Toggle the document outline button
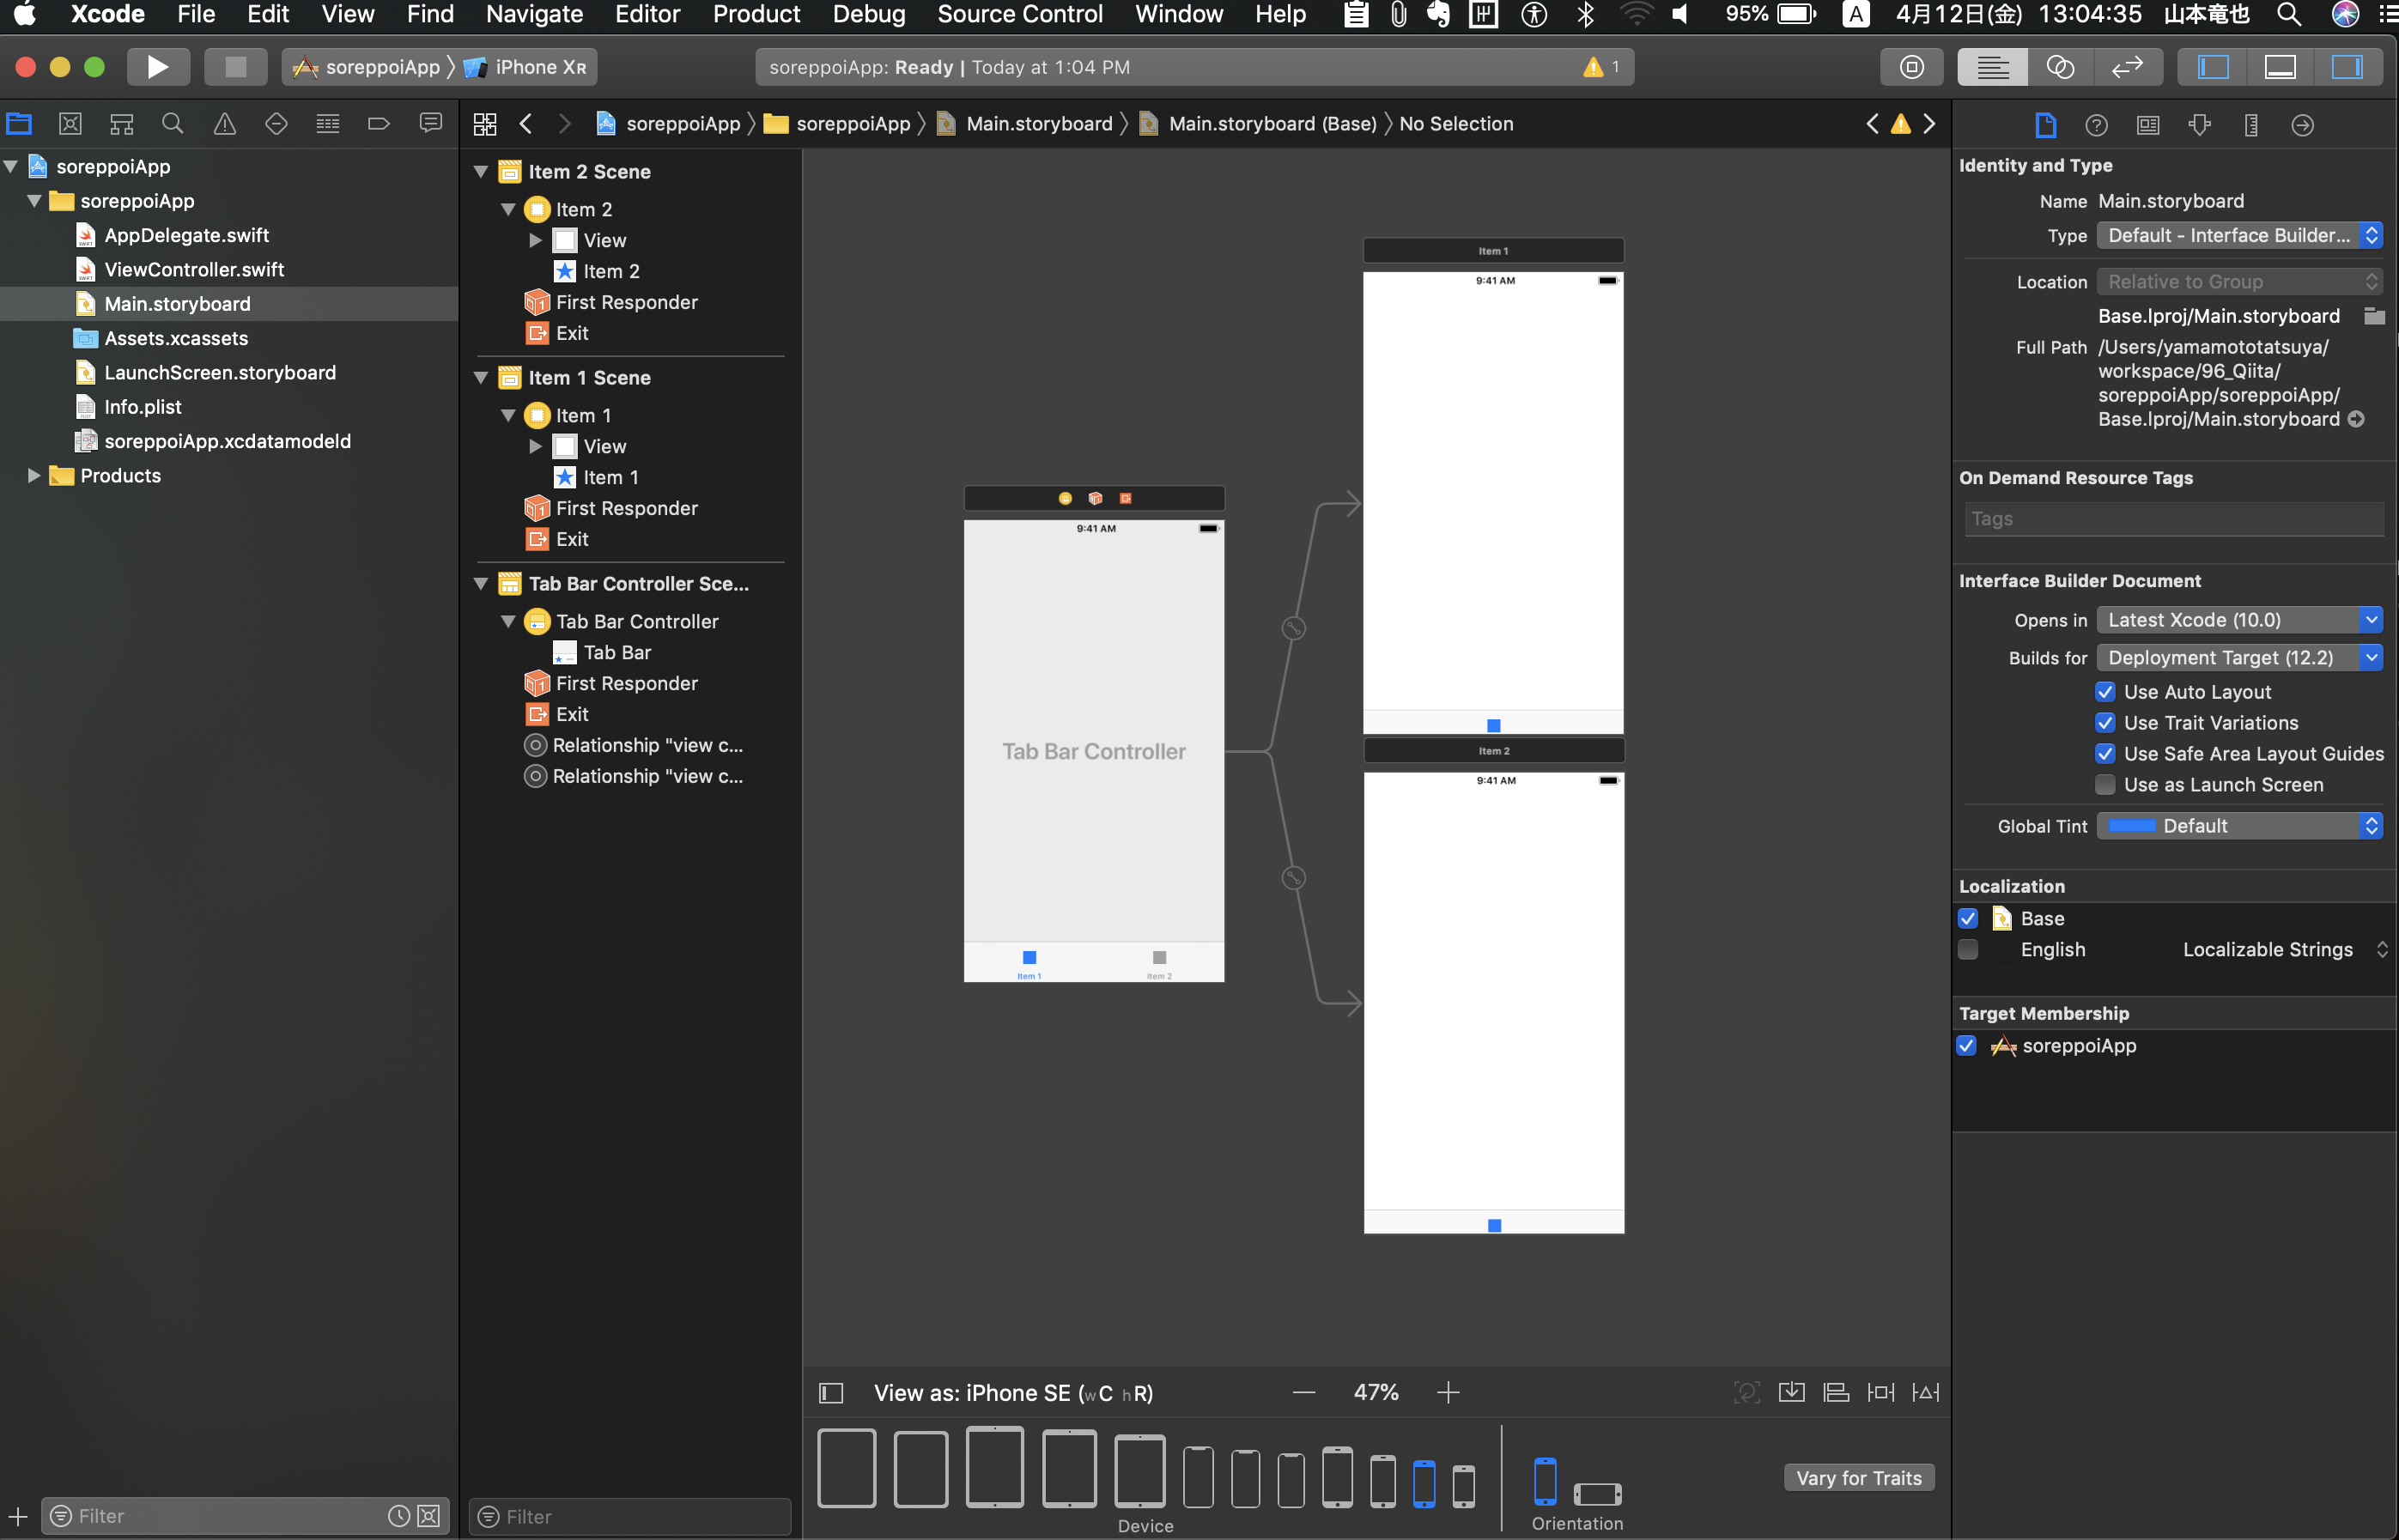 tap(831, 1393)
